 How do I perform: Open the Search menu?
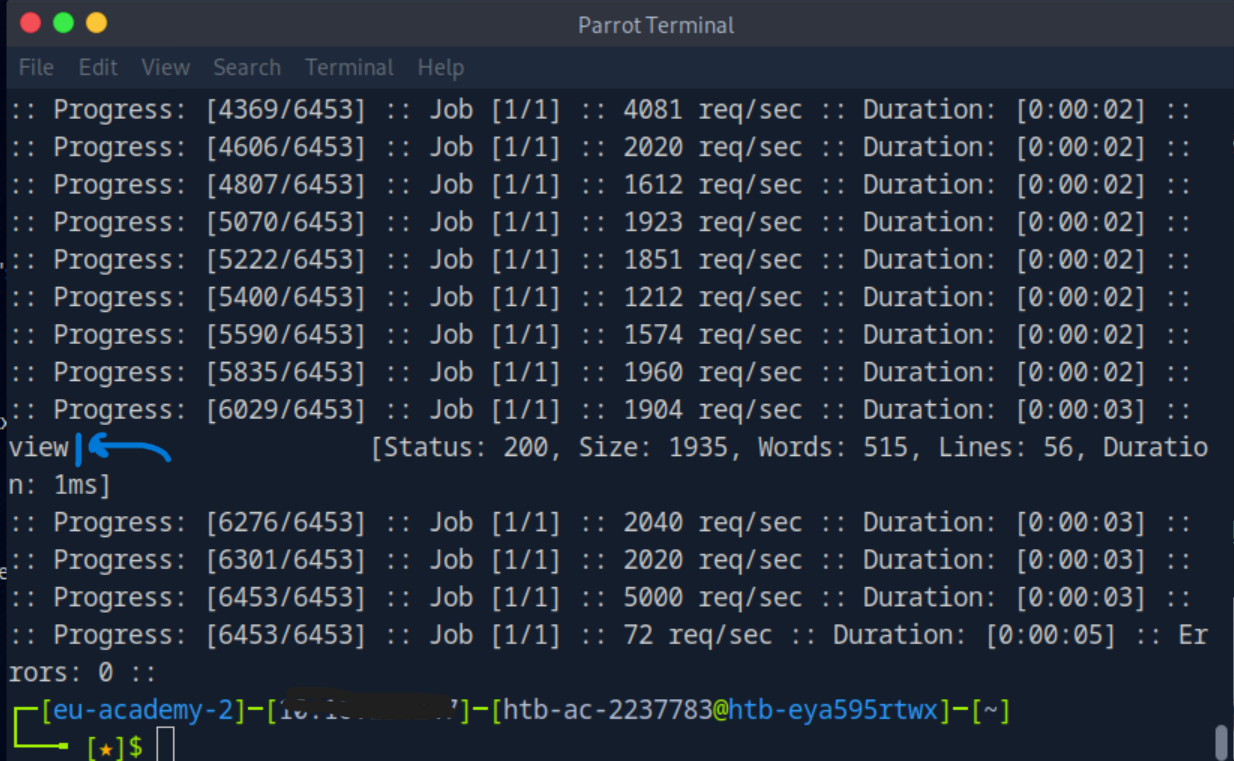[246, 67]
